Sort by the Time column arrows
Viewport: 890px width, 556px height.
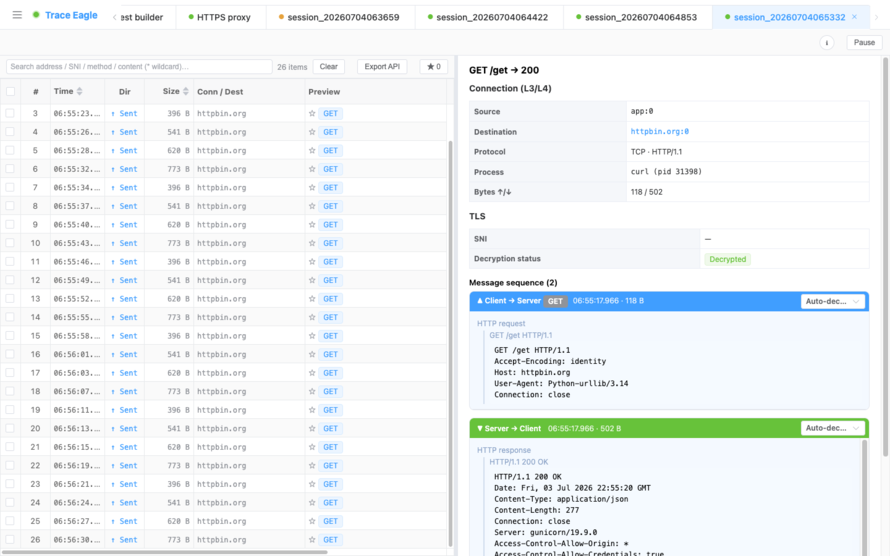pos(79,91)
